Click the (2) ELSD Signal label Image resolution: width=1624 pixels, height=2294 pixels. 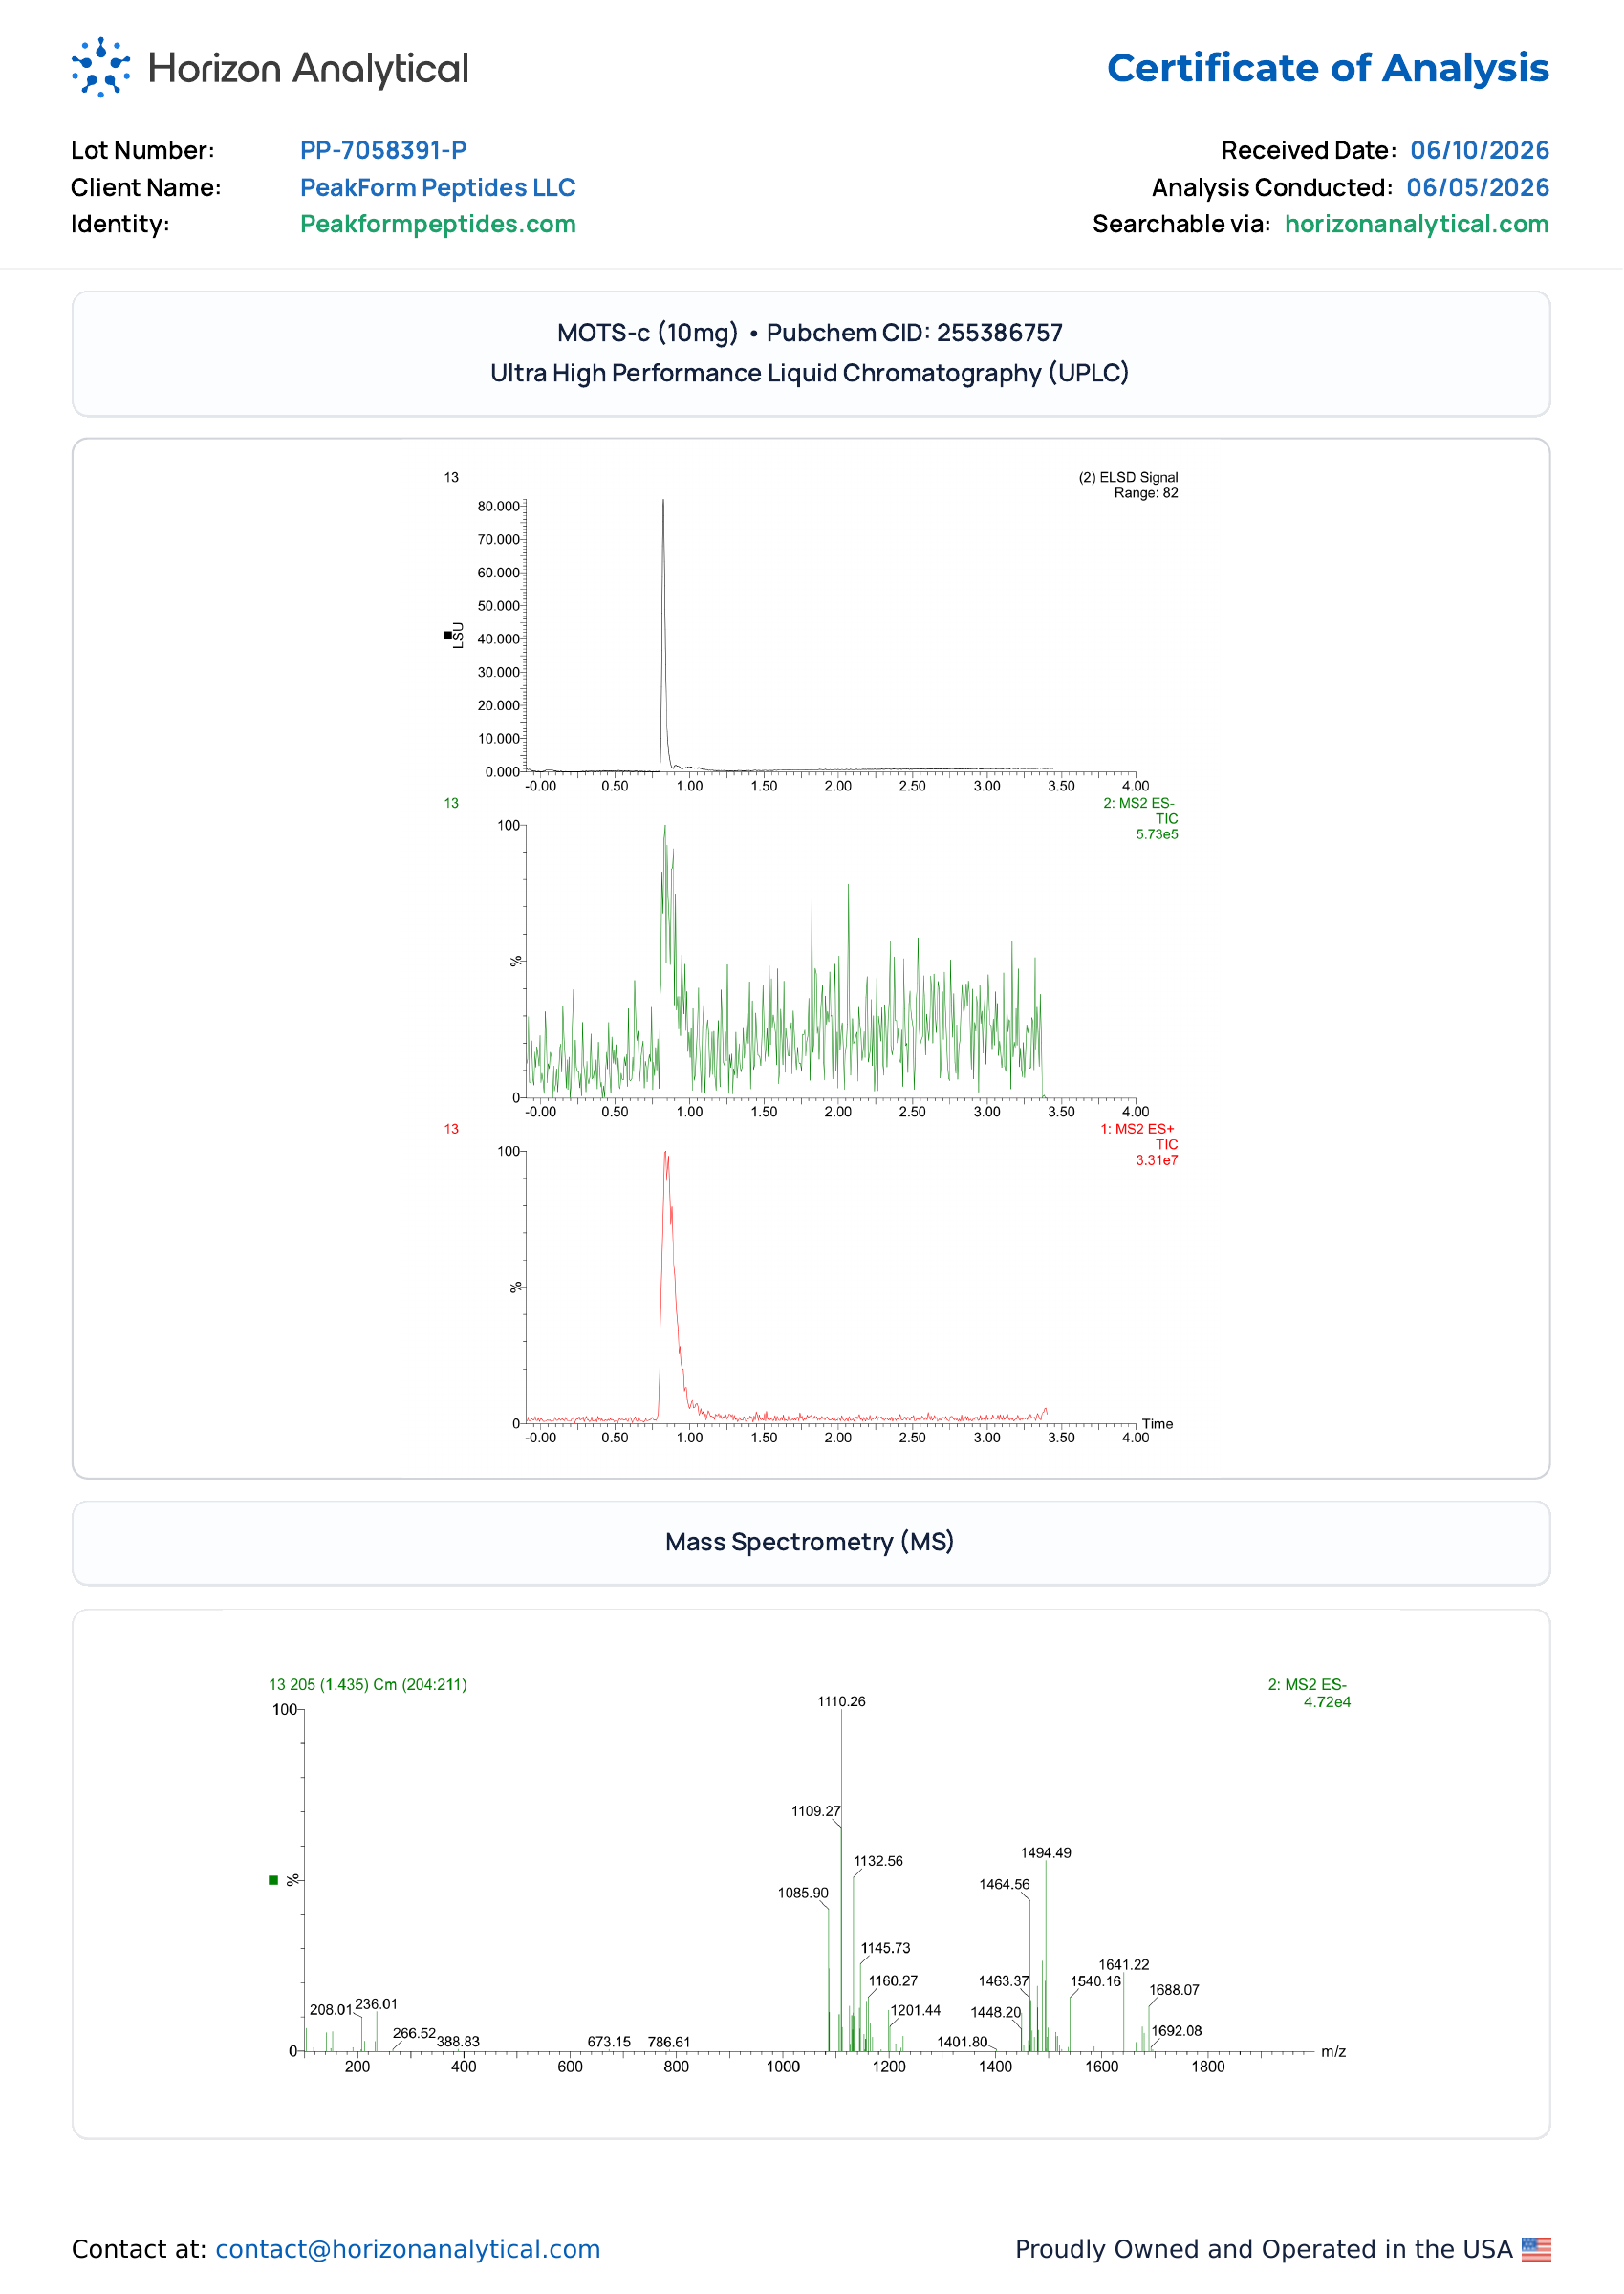tap(1128, 477)
